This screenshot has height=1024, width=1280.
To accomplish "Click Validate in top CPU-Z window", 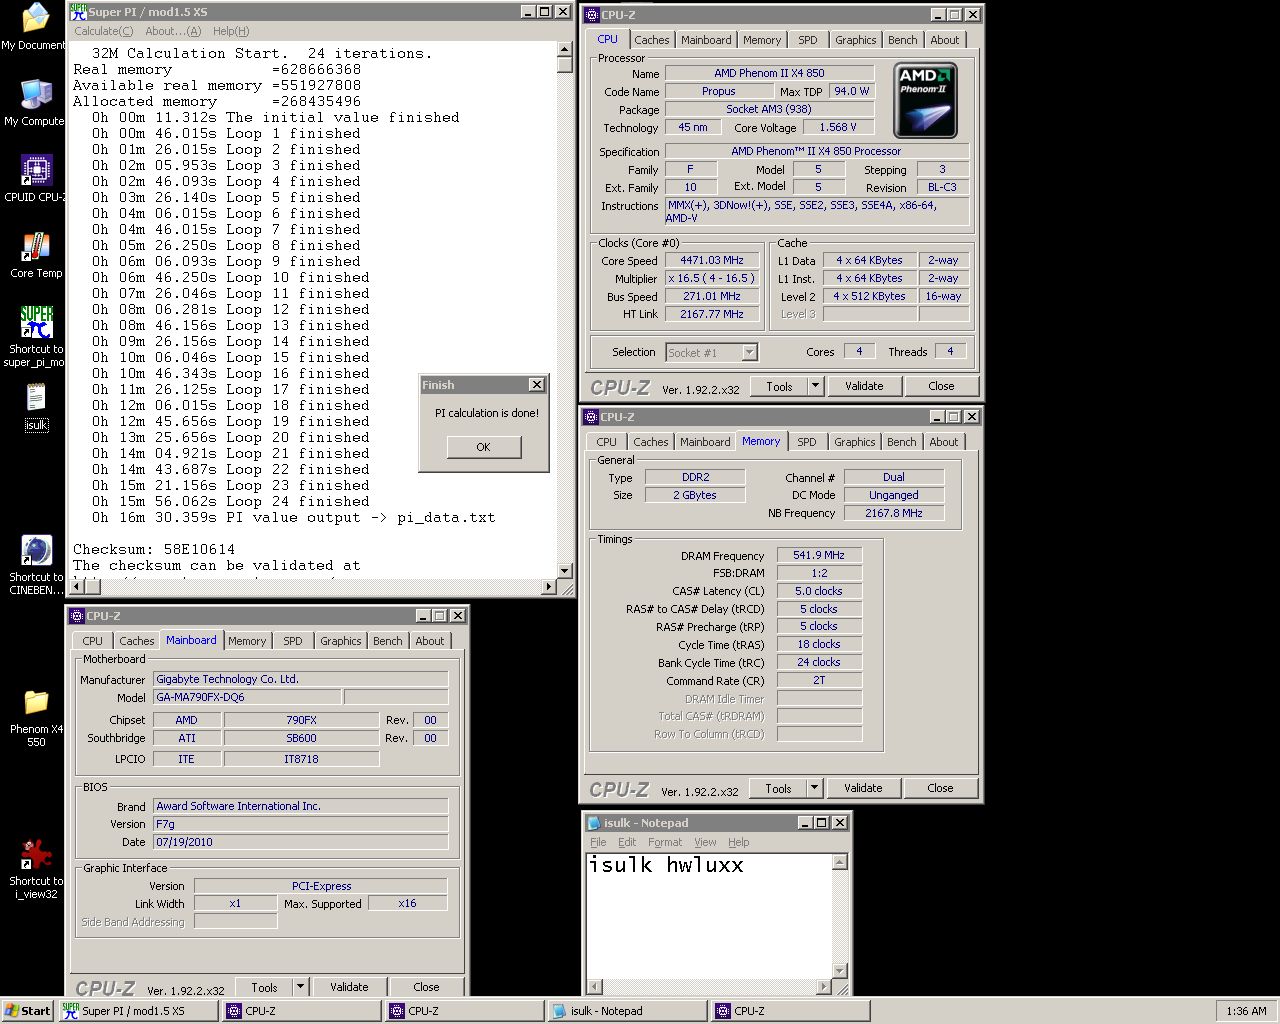I will point(864,386).
